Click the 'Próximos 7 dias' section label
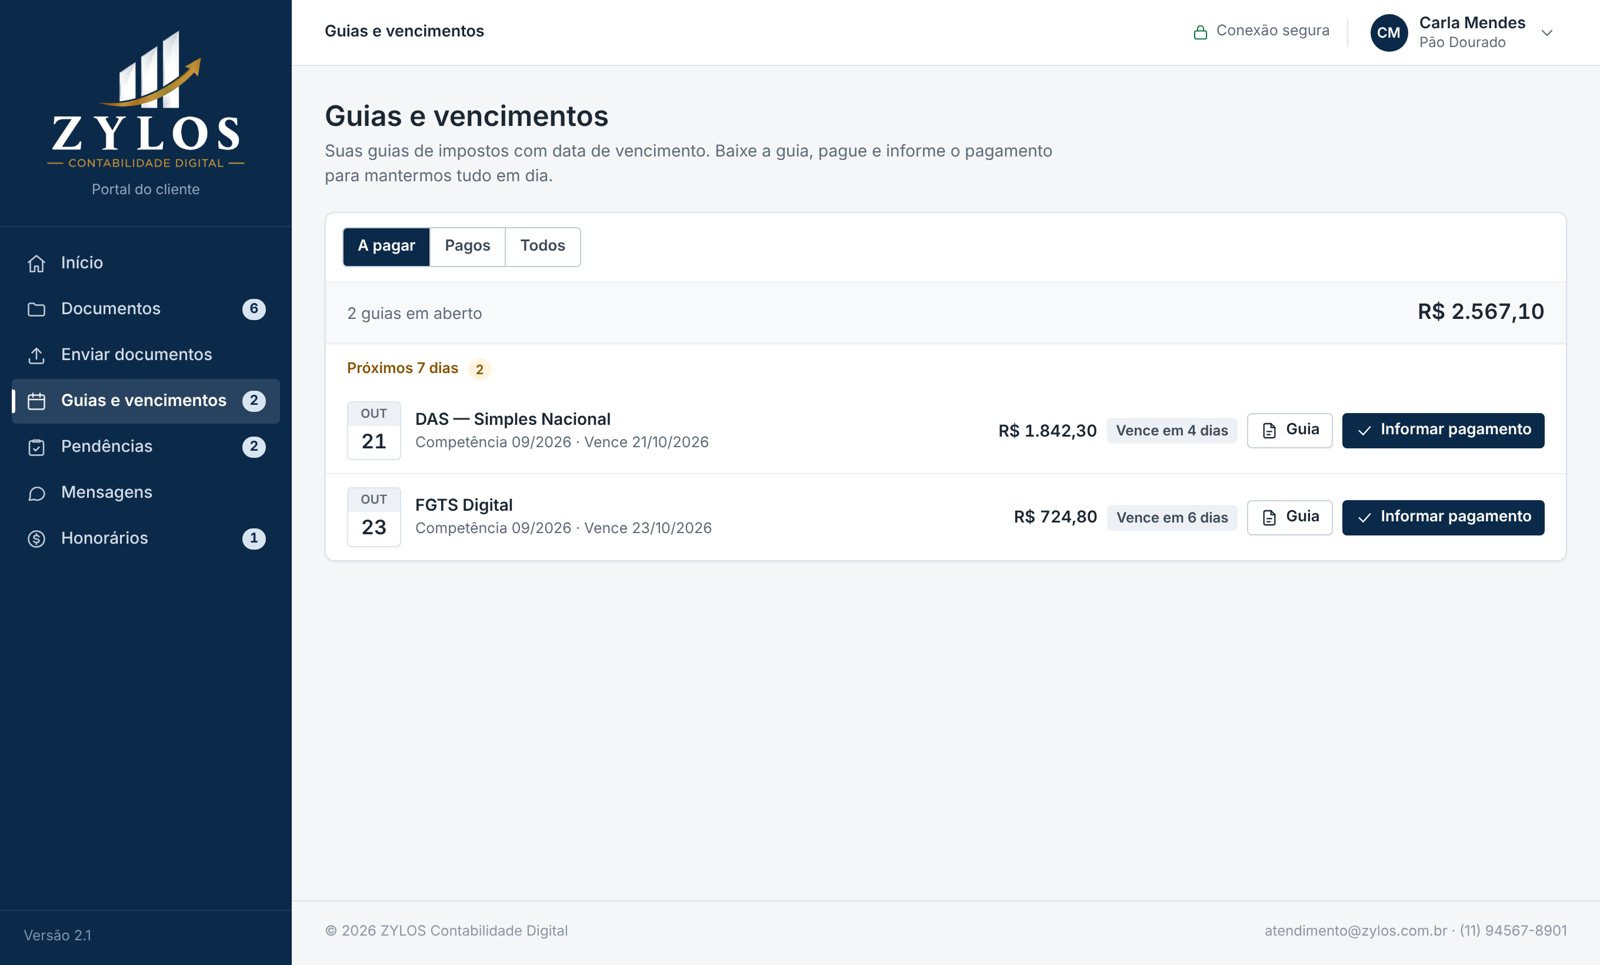 402,368
